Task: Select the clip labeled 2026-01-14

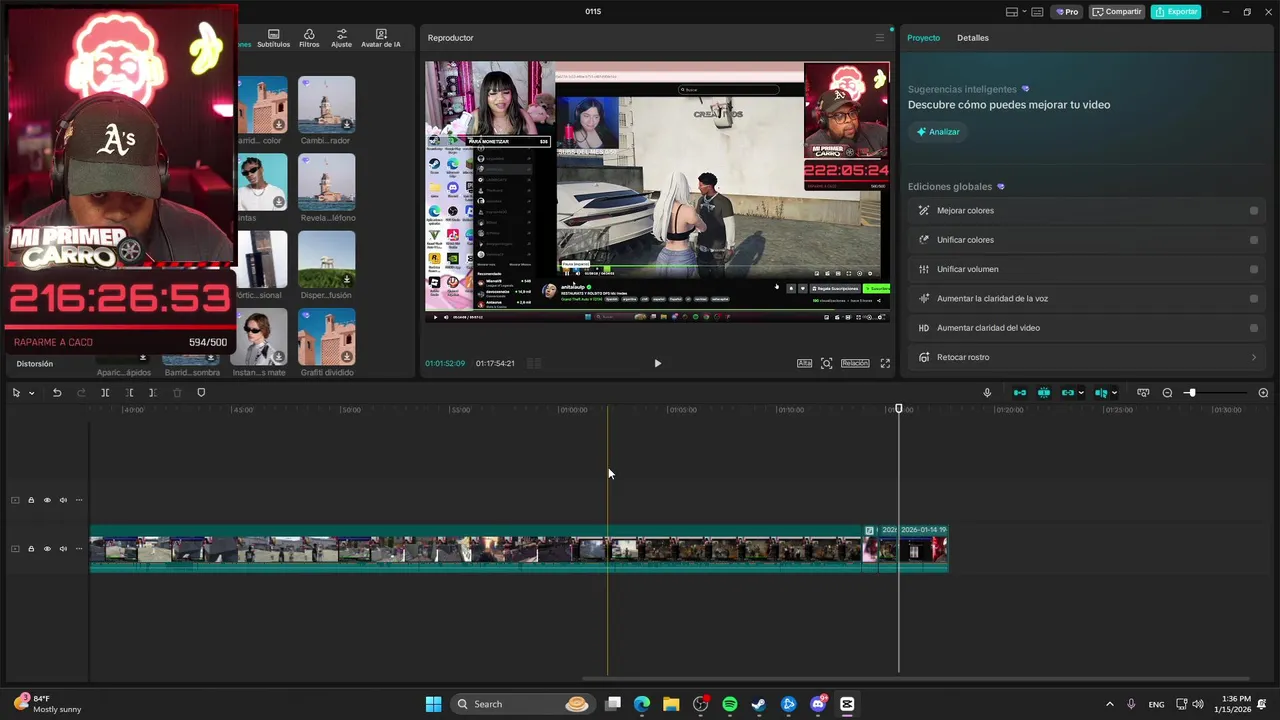Action: tap(923, 549)
